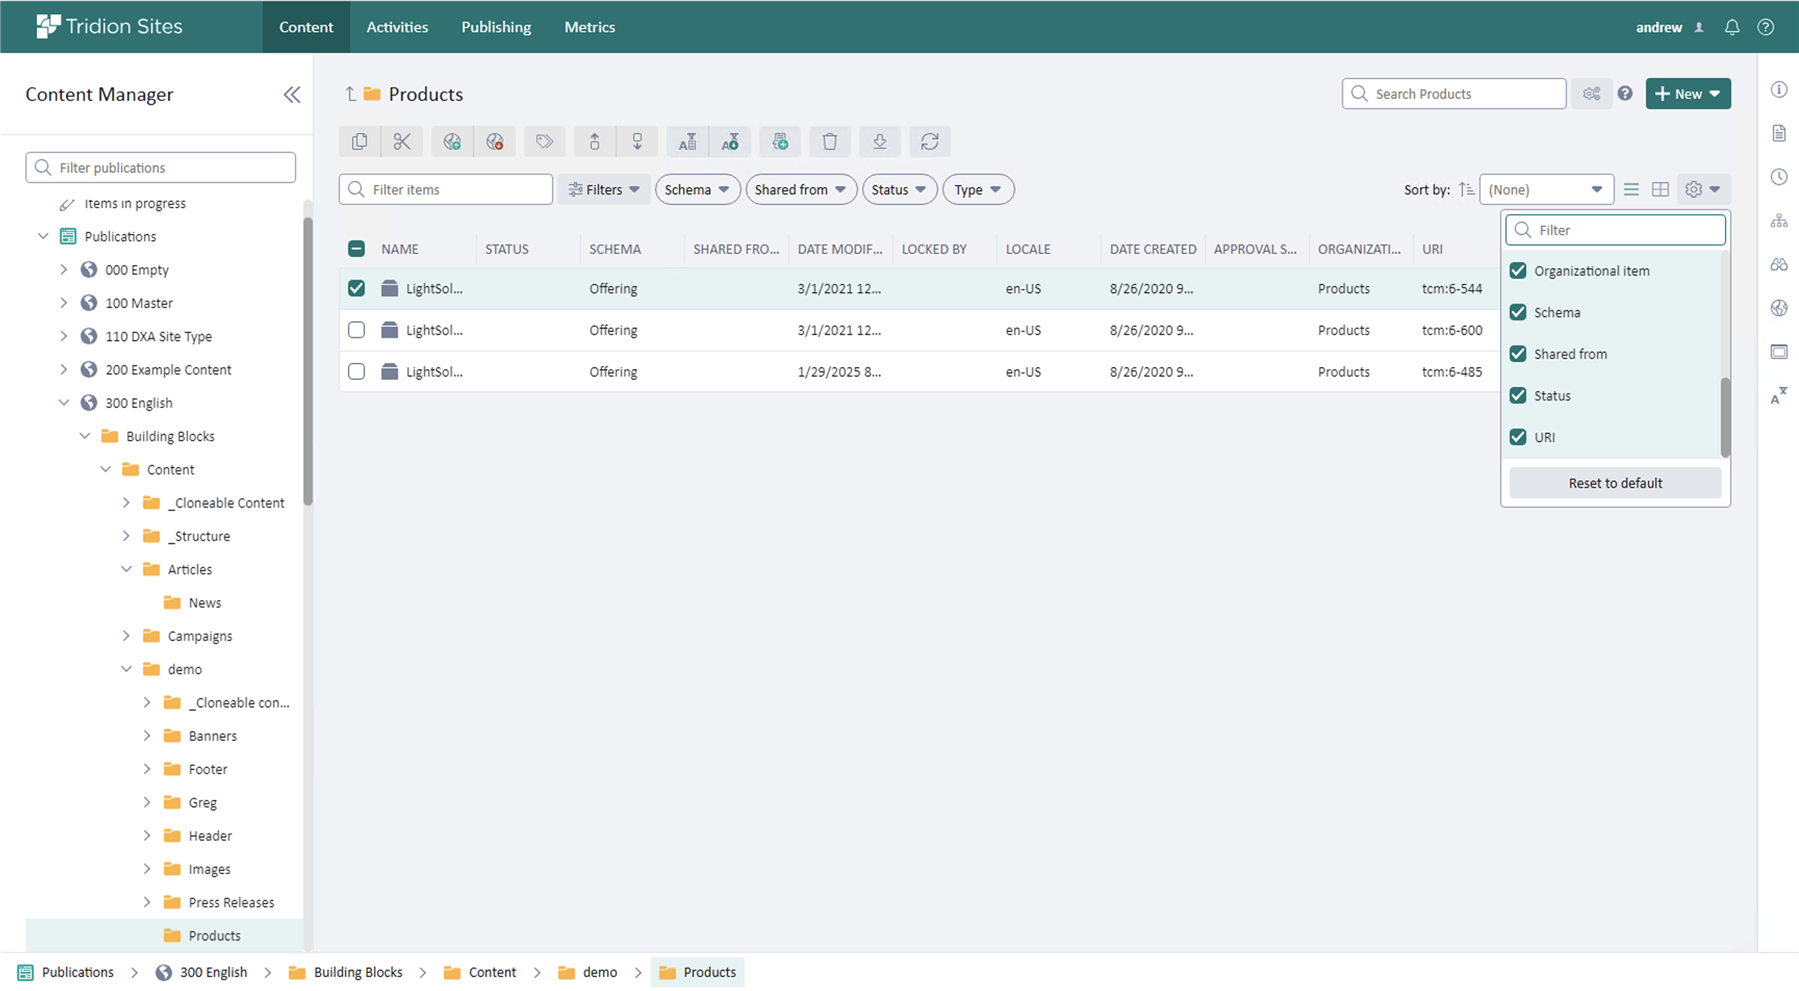Select the checkbox on second LightSol row
Screen dimensions: 1799x991
[356, 329]
